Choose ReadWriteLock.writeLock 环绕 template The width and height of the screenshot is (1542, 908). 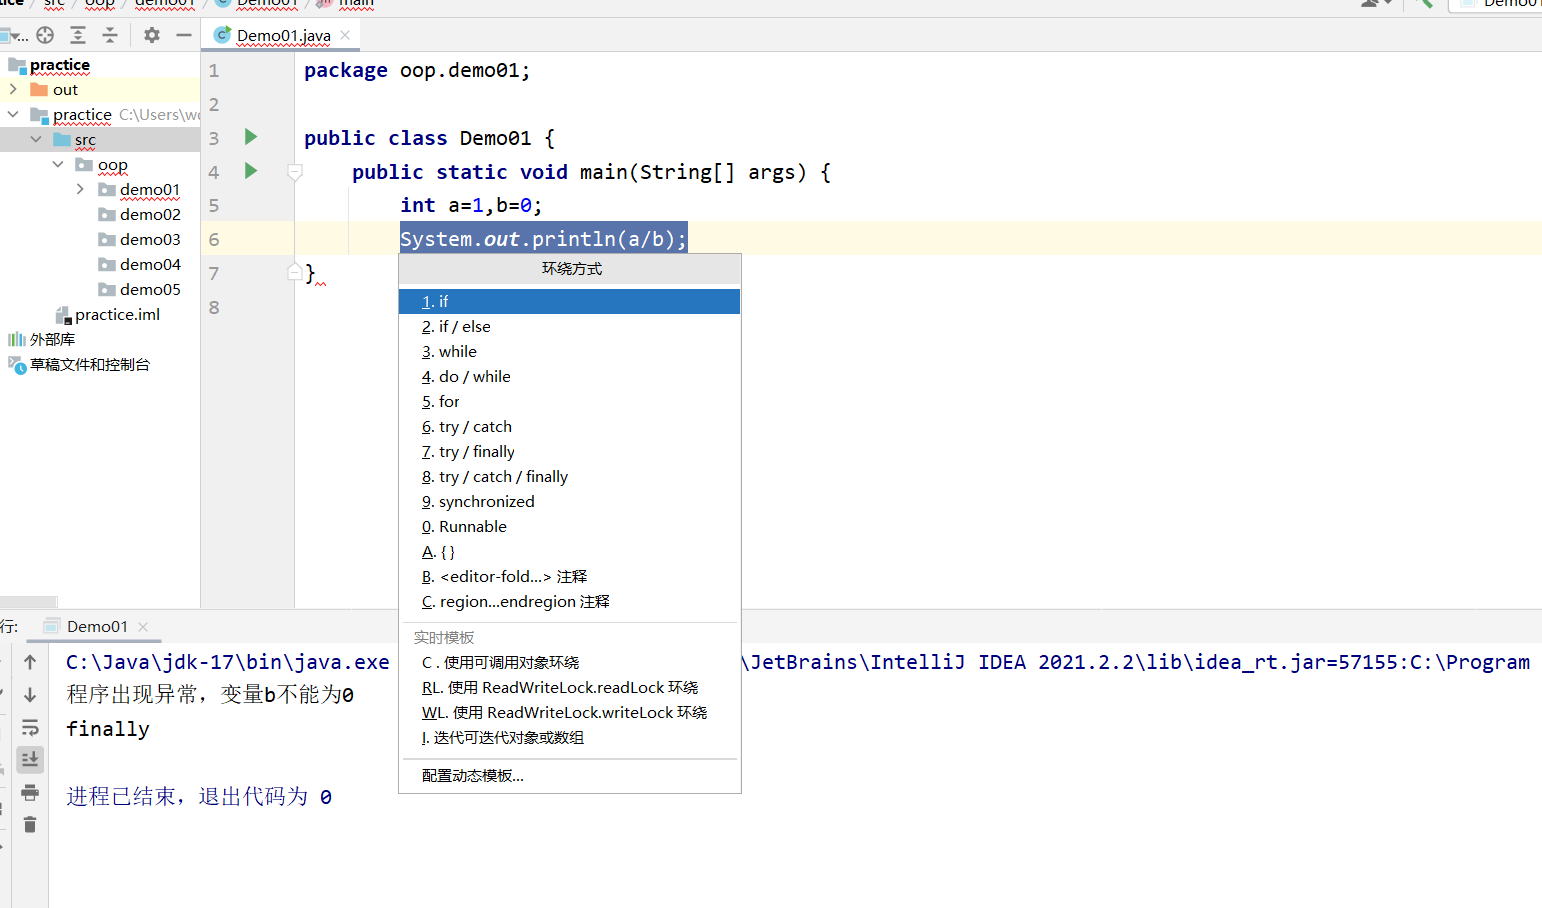(x=569, y=712)
